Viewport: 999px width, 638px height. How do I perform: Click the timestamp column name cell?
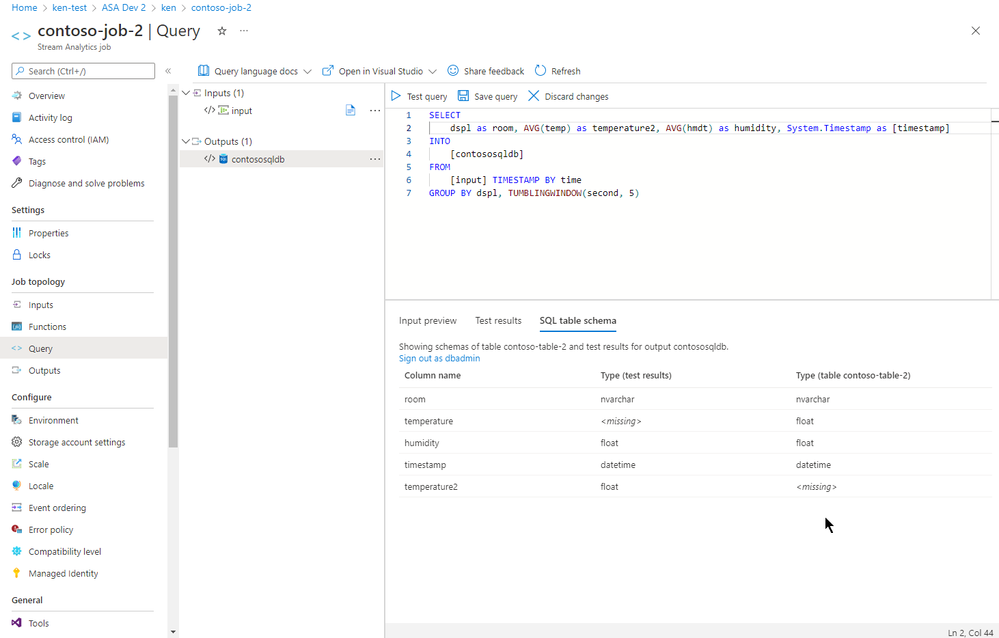pyautogui.click(x=425, y=465)
